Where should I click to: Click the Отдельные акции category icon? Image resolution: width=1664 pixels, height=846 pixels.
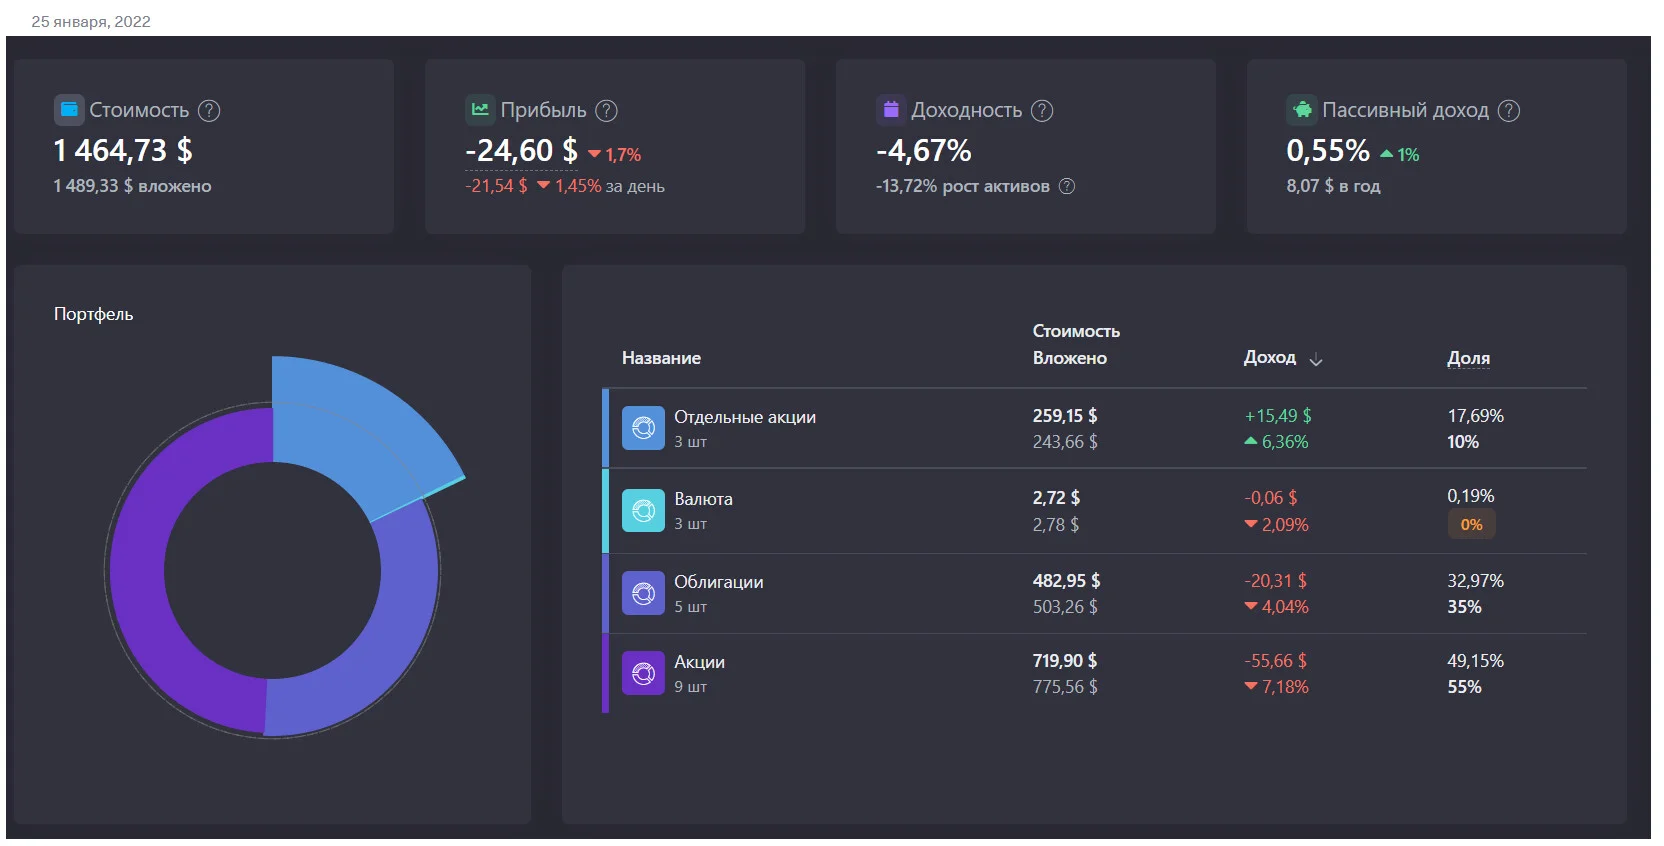(643, 428)
